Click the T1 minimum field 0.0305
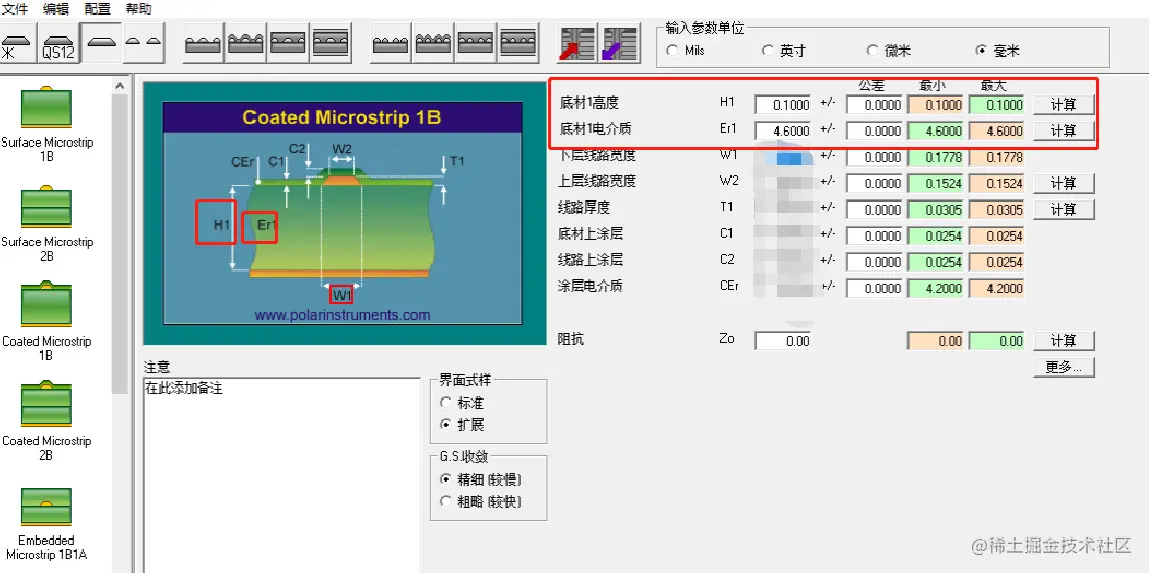The width and height of the screenshot is (1149, 573). pos(936,210)
